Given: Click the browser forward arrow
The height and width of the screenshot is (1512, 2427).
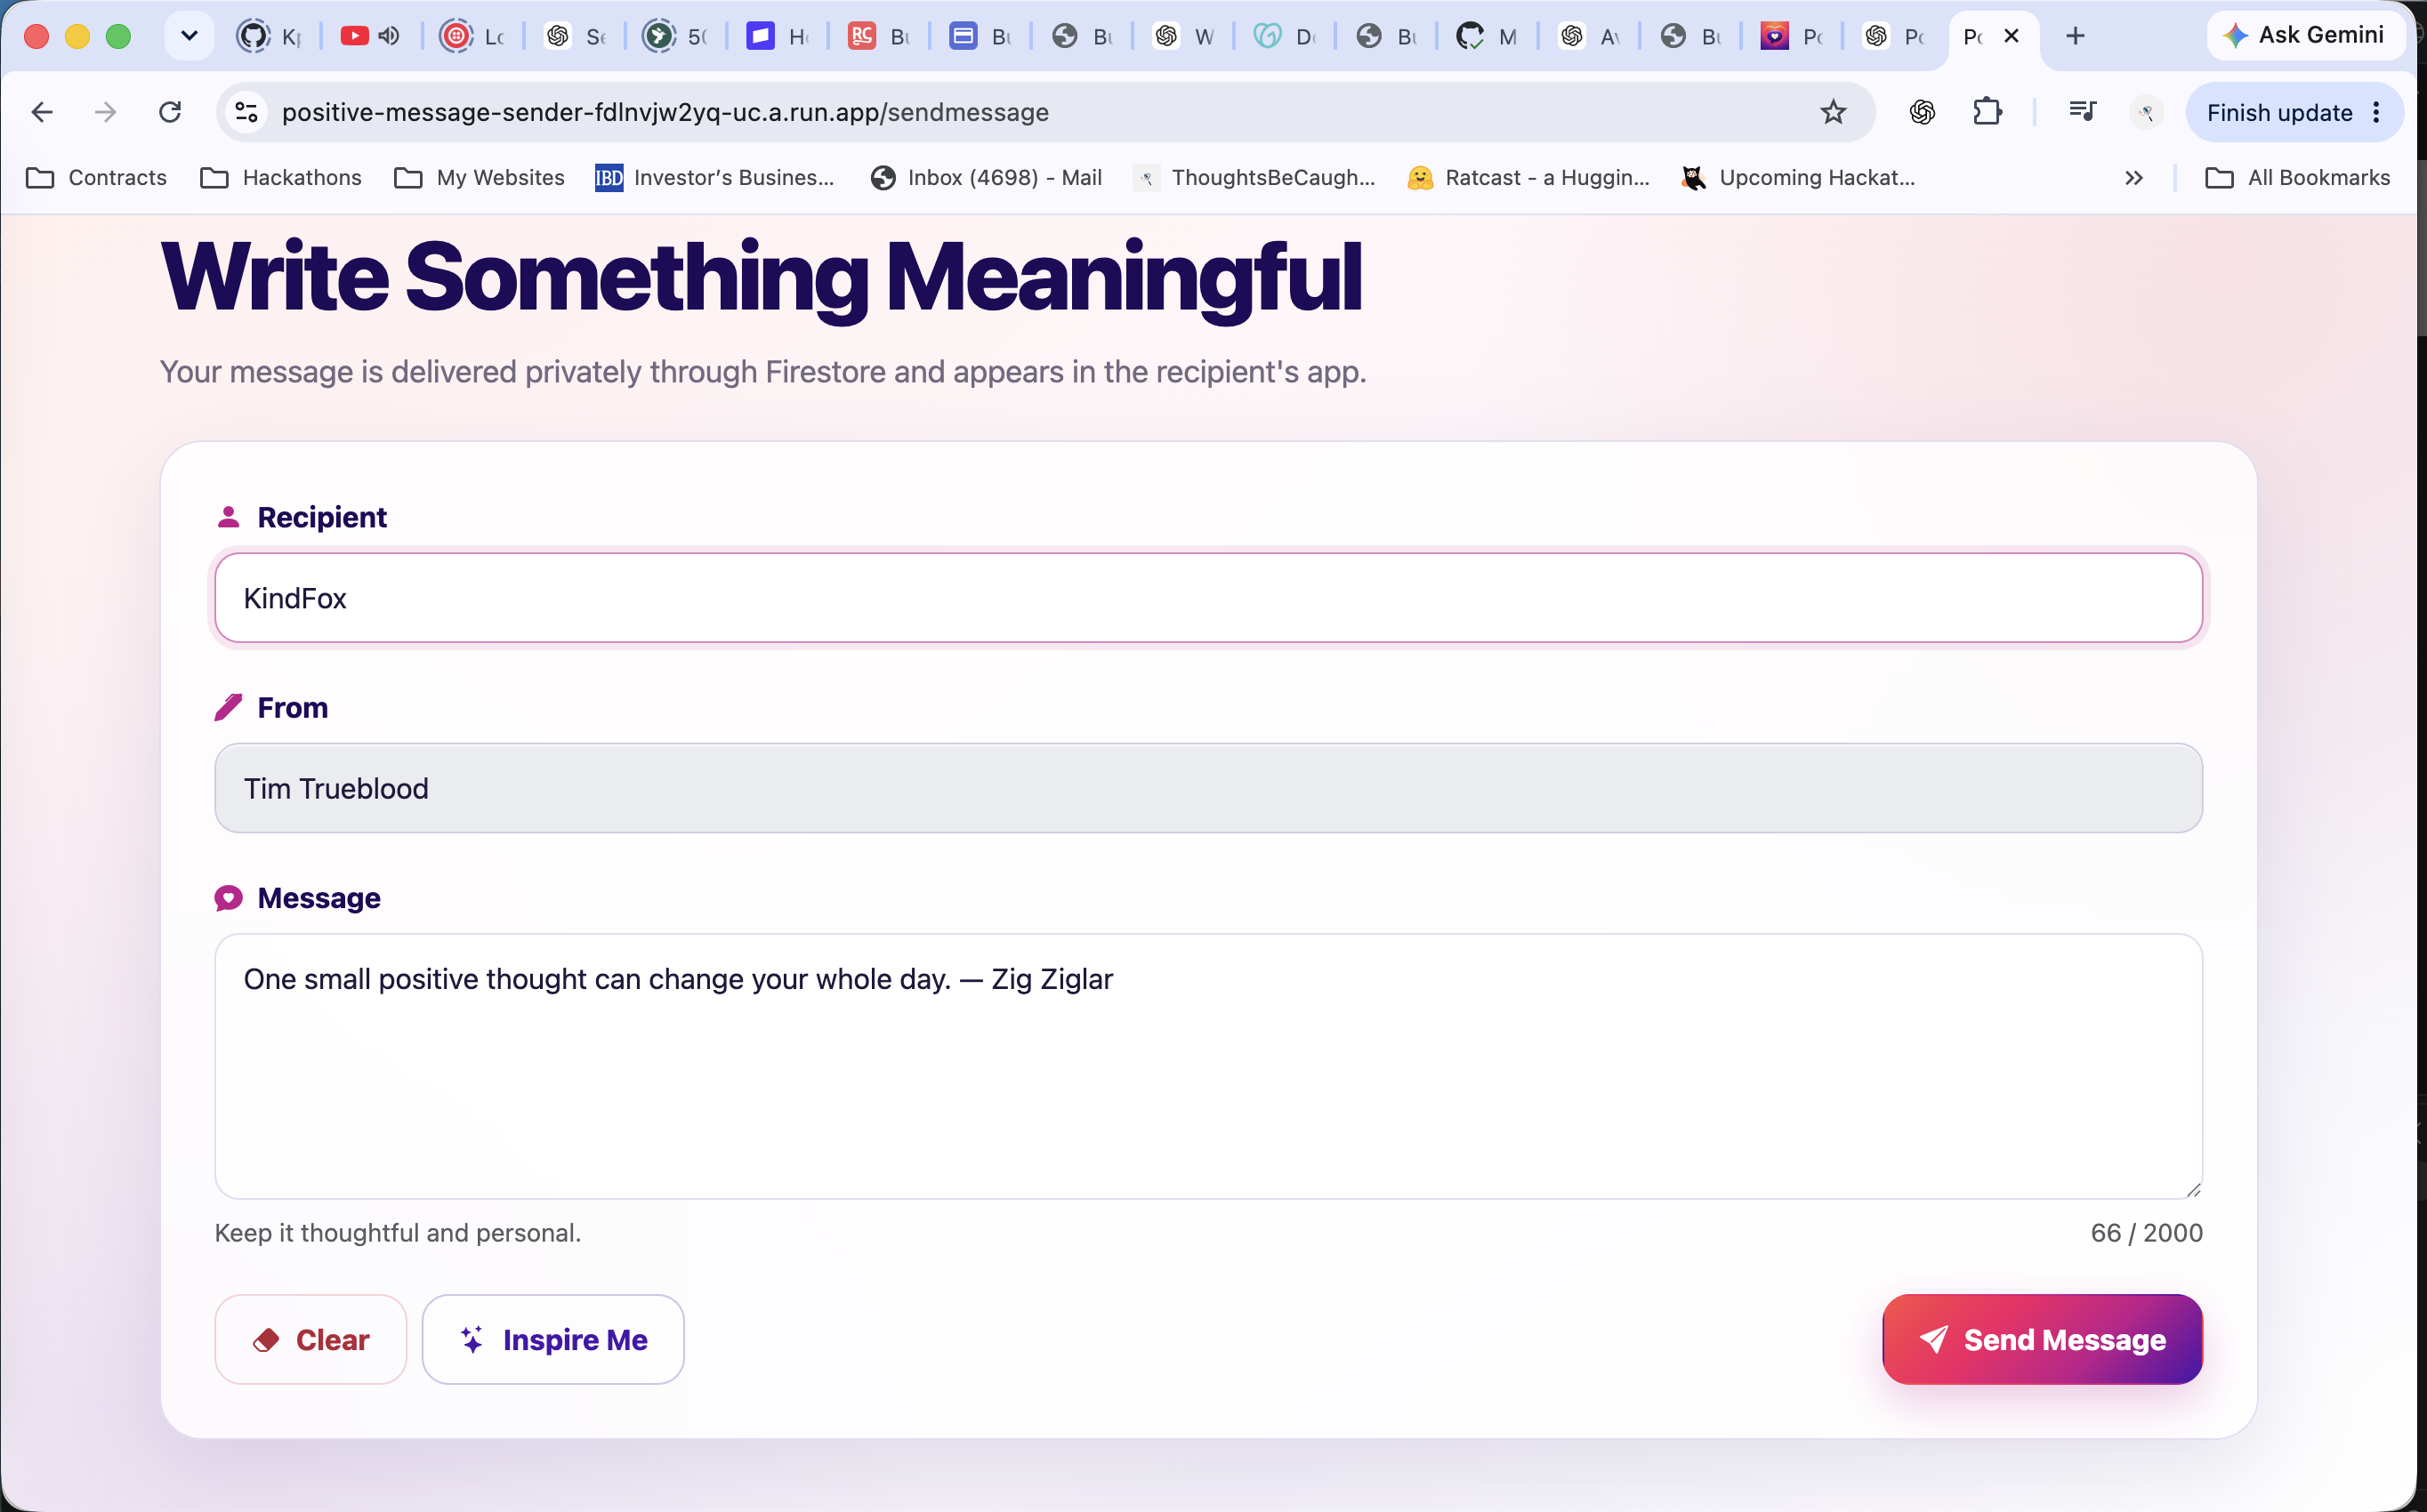Looking at the screenshot, I should pos(105,112).
